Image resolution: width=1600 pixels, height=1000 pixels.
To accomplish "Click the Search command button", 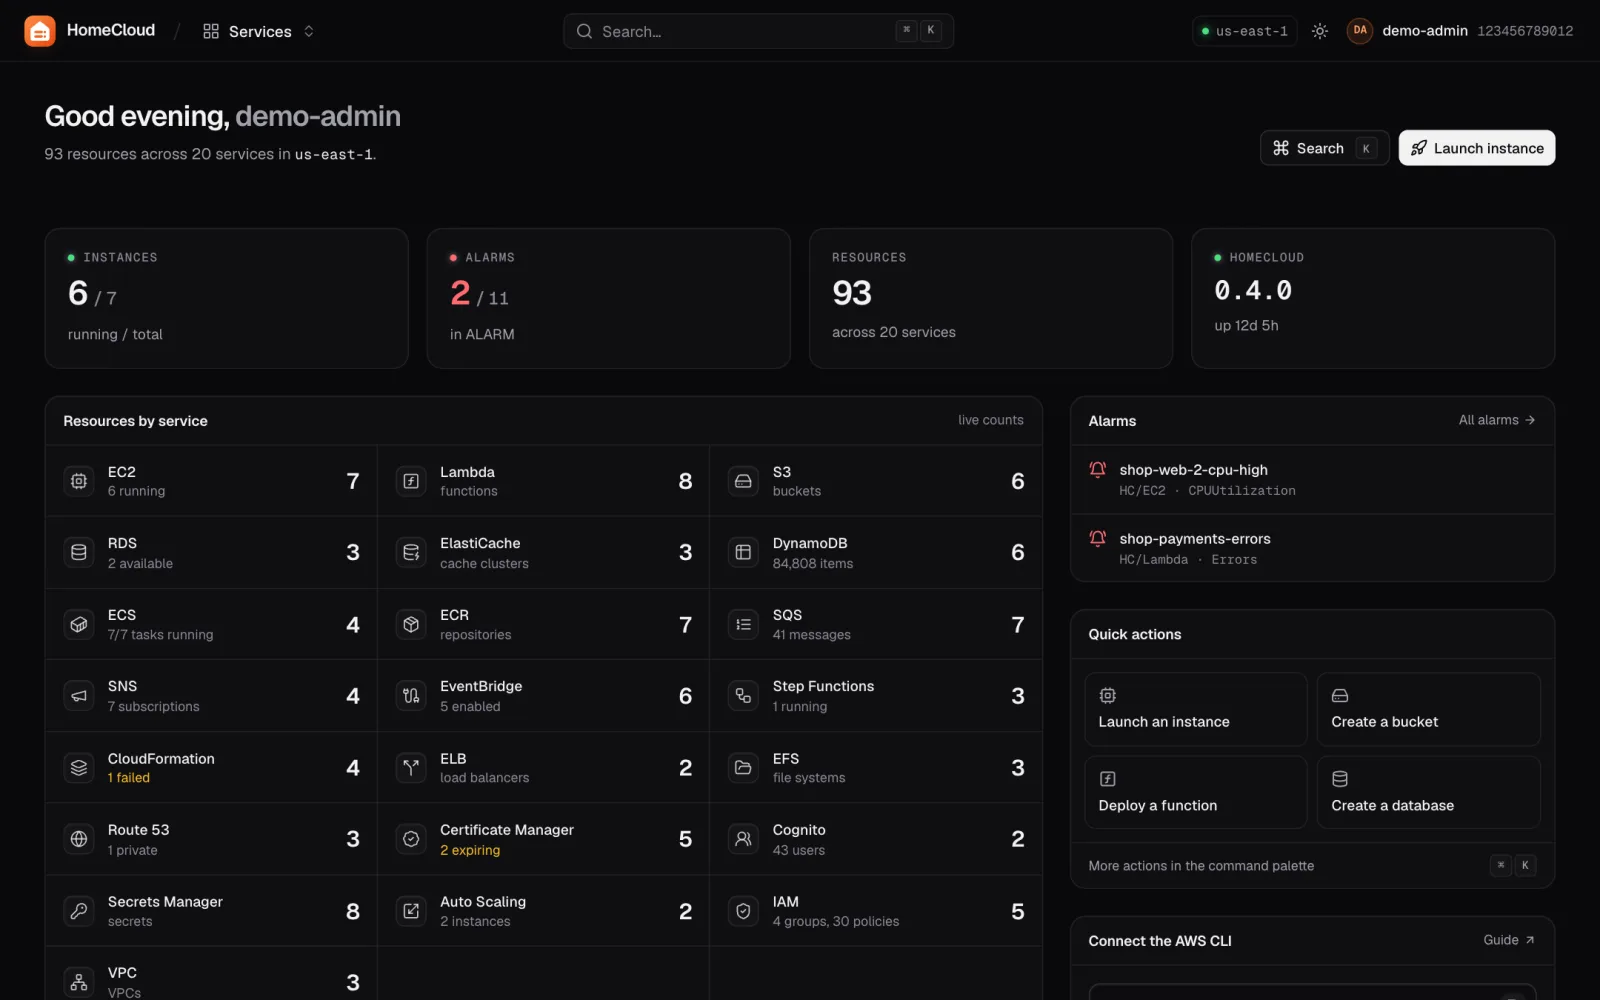I will click(x=1324, y=148).
